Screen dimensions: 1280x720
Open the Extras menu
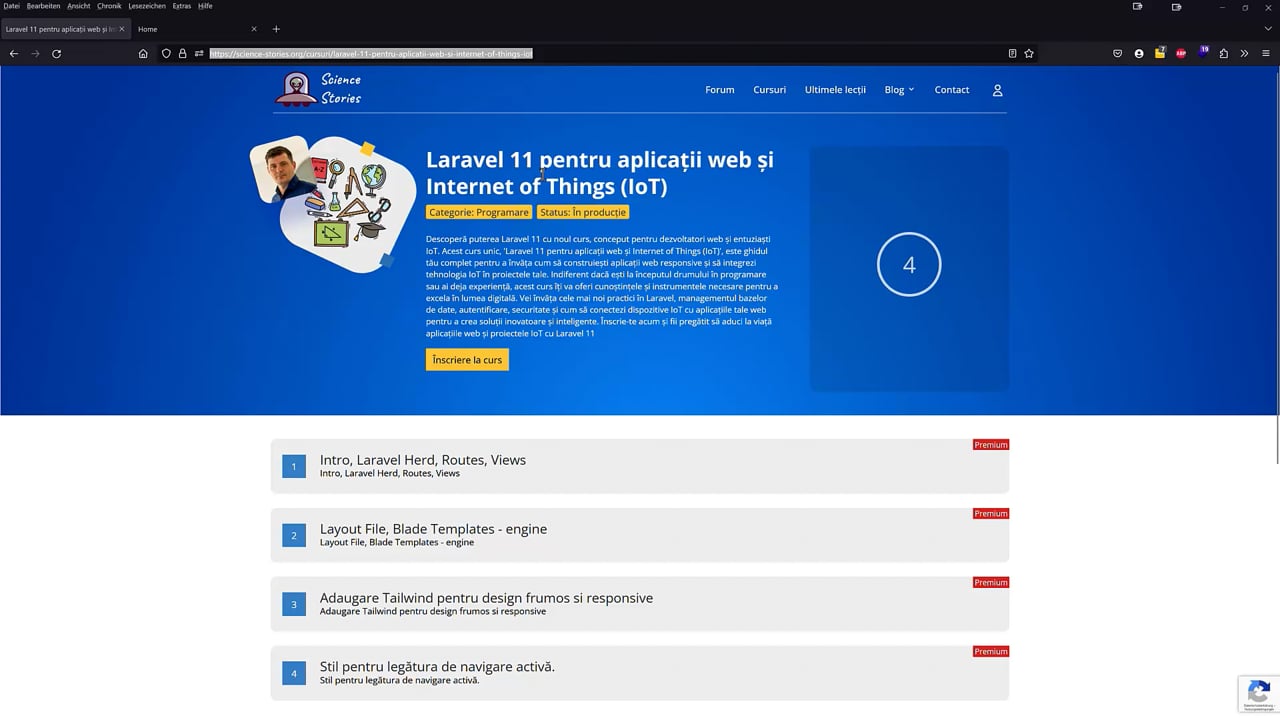tap(181, 6)
